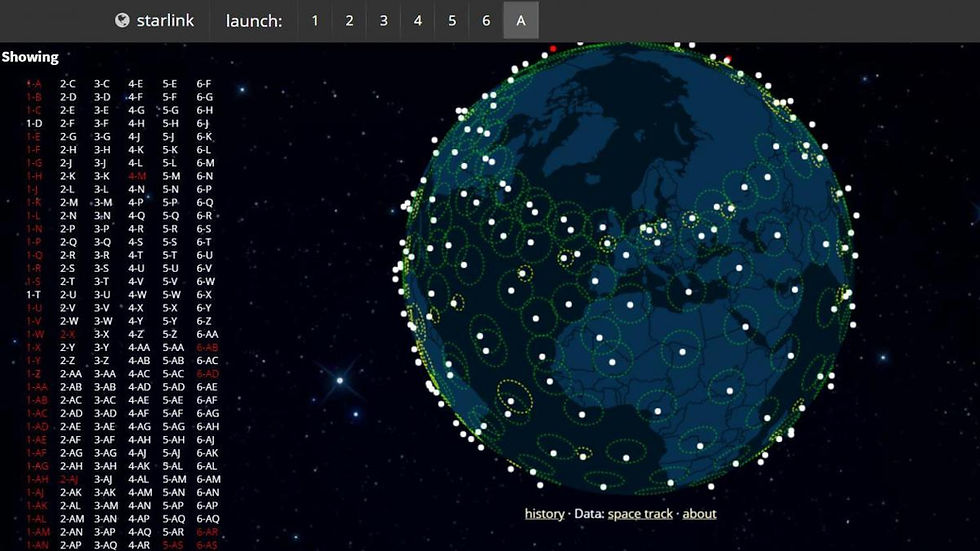Open the about link
This screenshot has height=551, width=980.
coord(699,514)
